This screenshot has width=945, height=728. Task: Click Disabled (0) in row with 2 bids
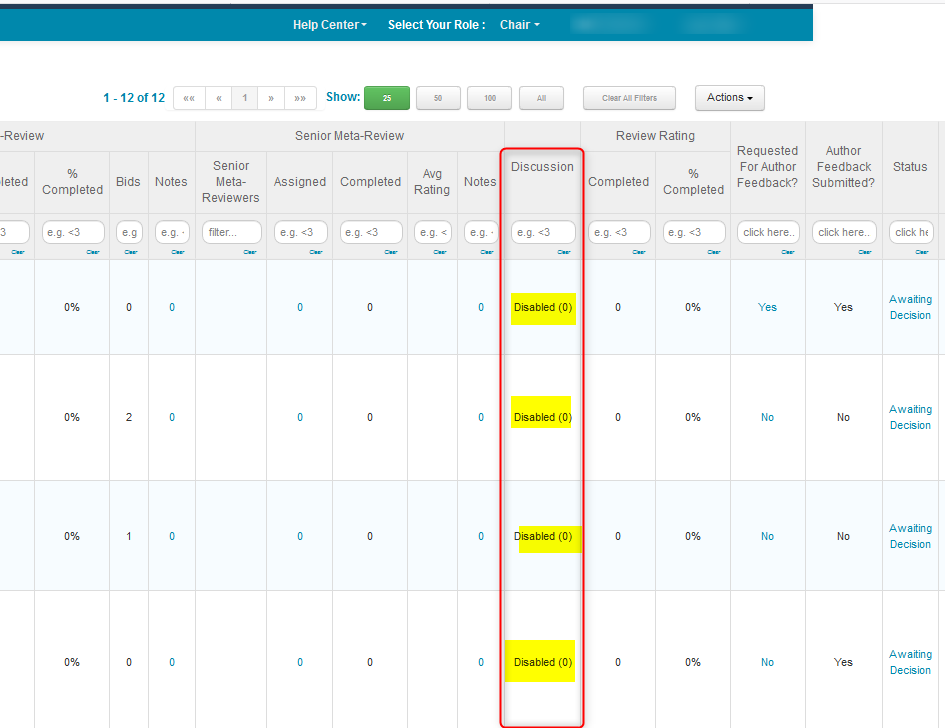pyautogui.click(x=543, y=417)
